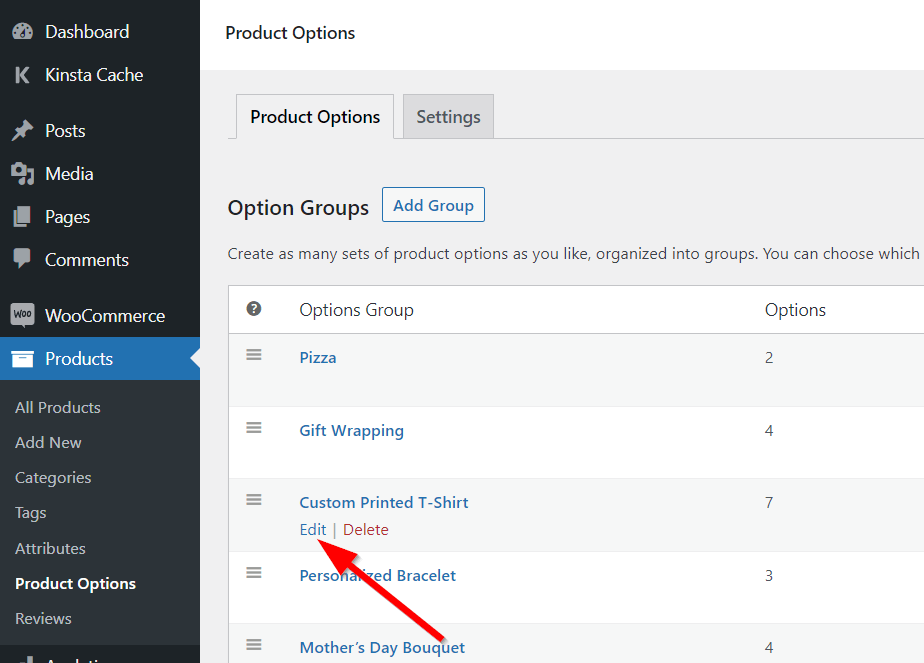Open the Attributes page
This screenshot has width=924, height=663.
pyautogui.click(x=50, y=548)
